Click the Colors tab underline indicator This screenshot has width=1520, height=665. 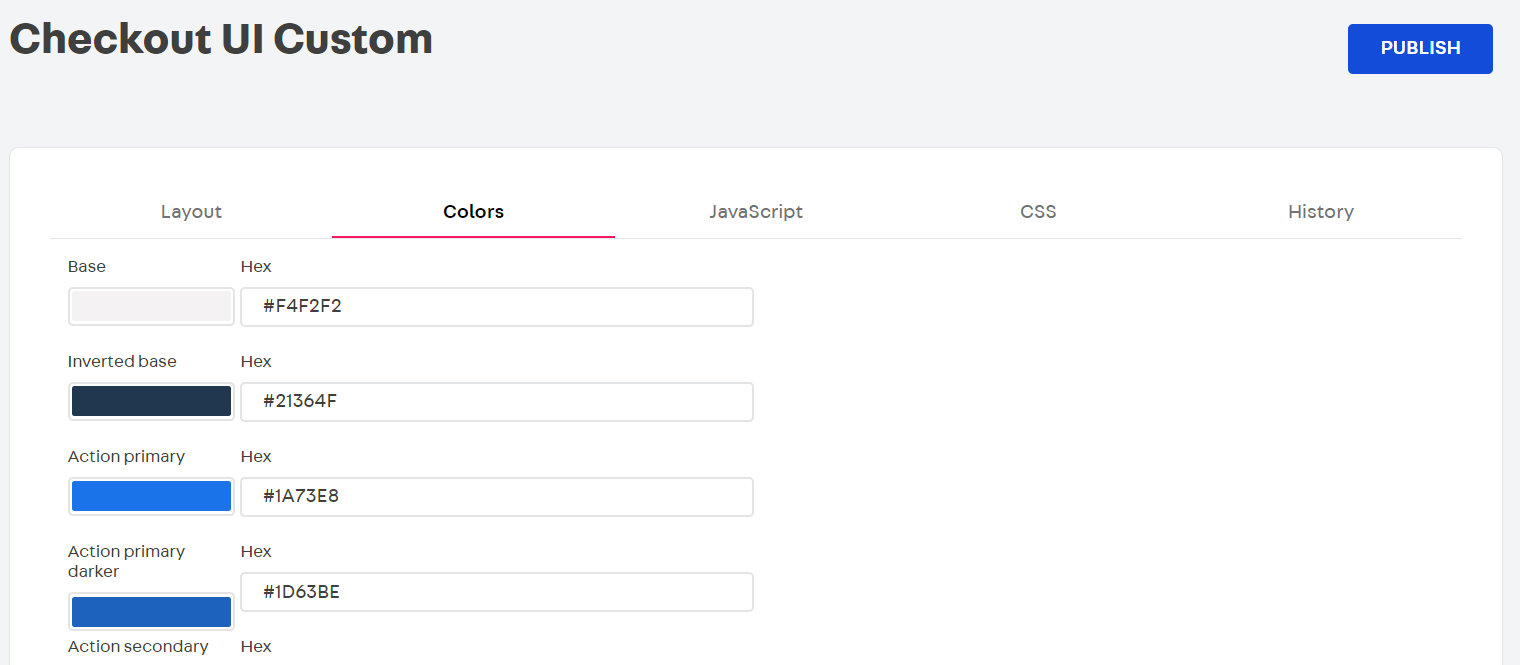coord(473,236)
